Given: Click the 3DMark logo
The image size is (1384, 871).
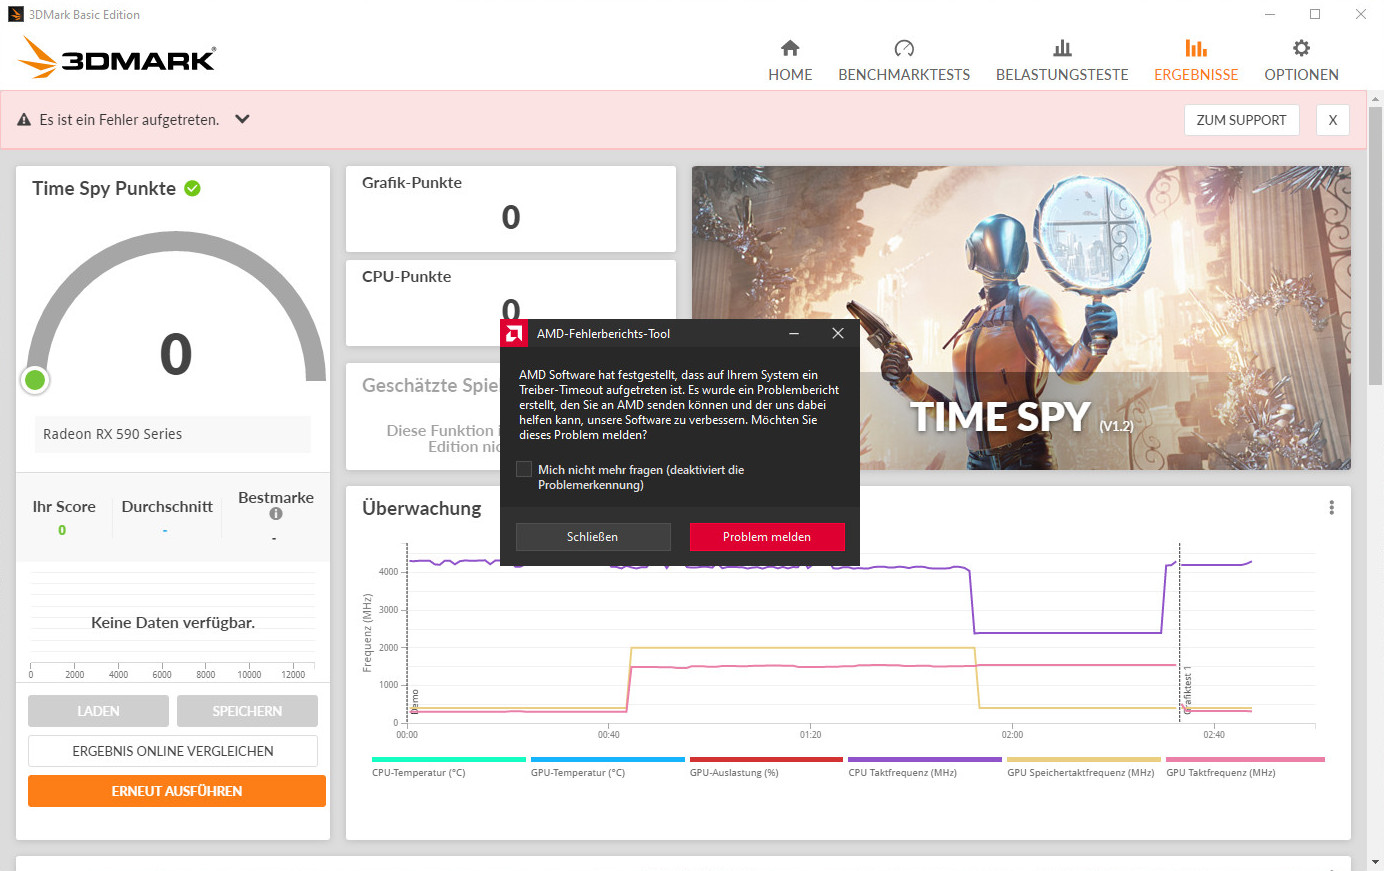Looking at the screenshot, I should pos(117,58).
